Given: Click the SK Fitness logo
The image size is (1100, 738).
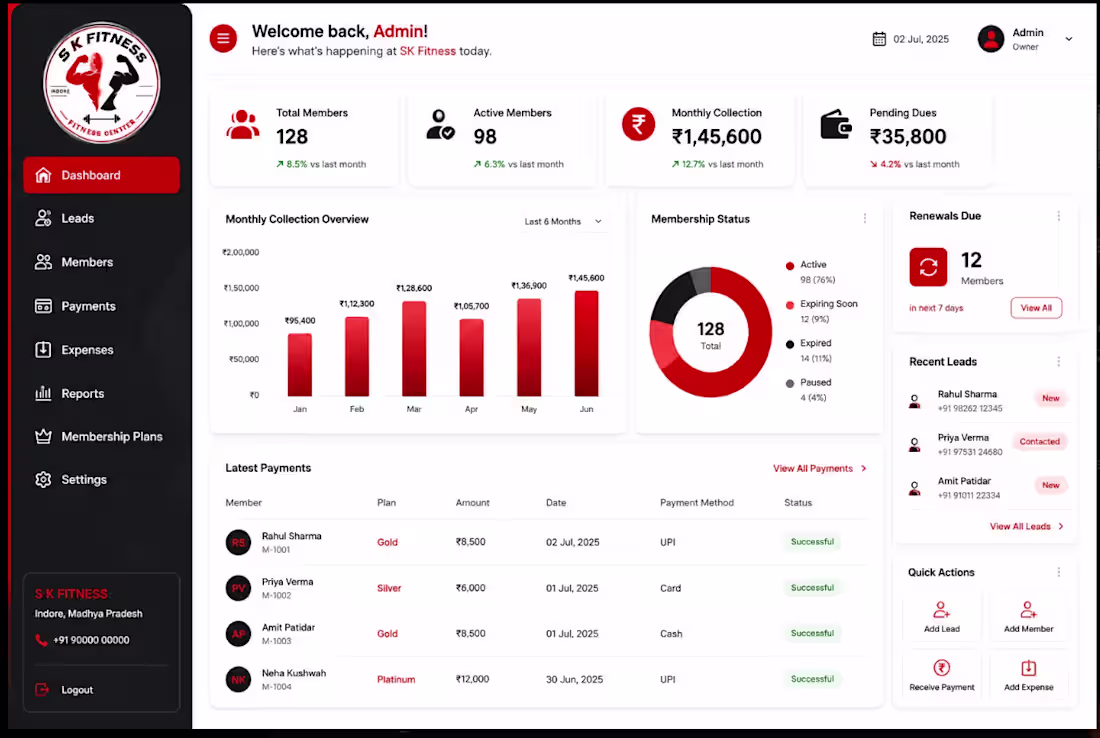Looking at the screenshot, I should [x=102, y=83].
